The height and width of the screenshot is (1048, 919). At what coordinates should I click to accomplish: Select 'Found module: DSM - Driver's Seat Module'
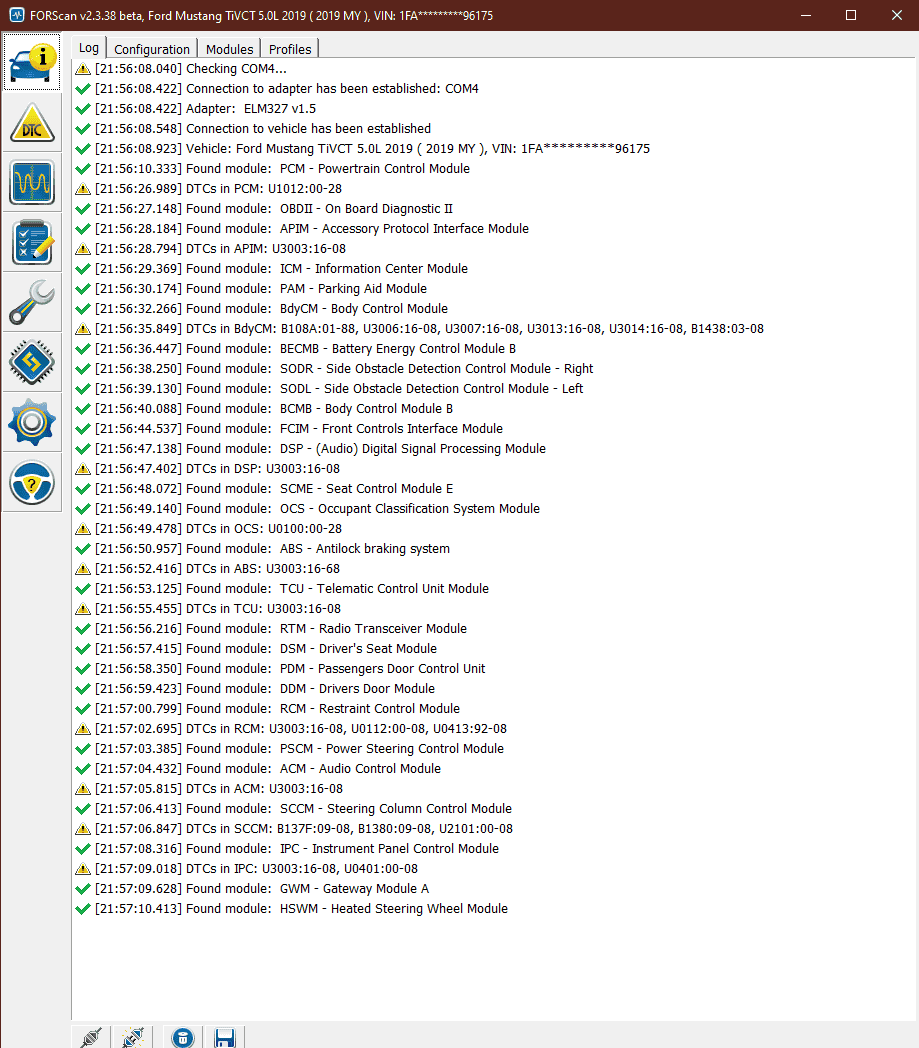tap(256, 650)
